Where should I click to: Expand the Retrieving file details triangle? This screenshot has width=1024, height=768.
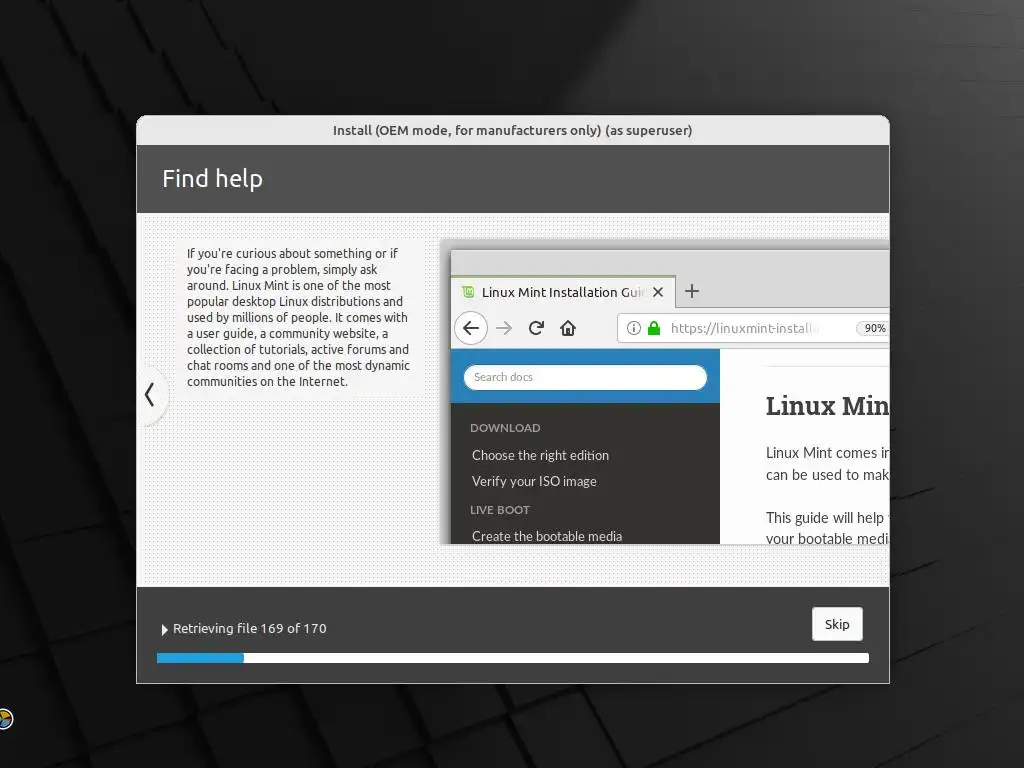(165, 630)
